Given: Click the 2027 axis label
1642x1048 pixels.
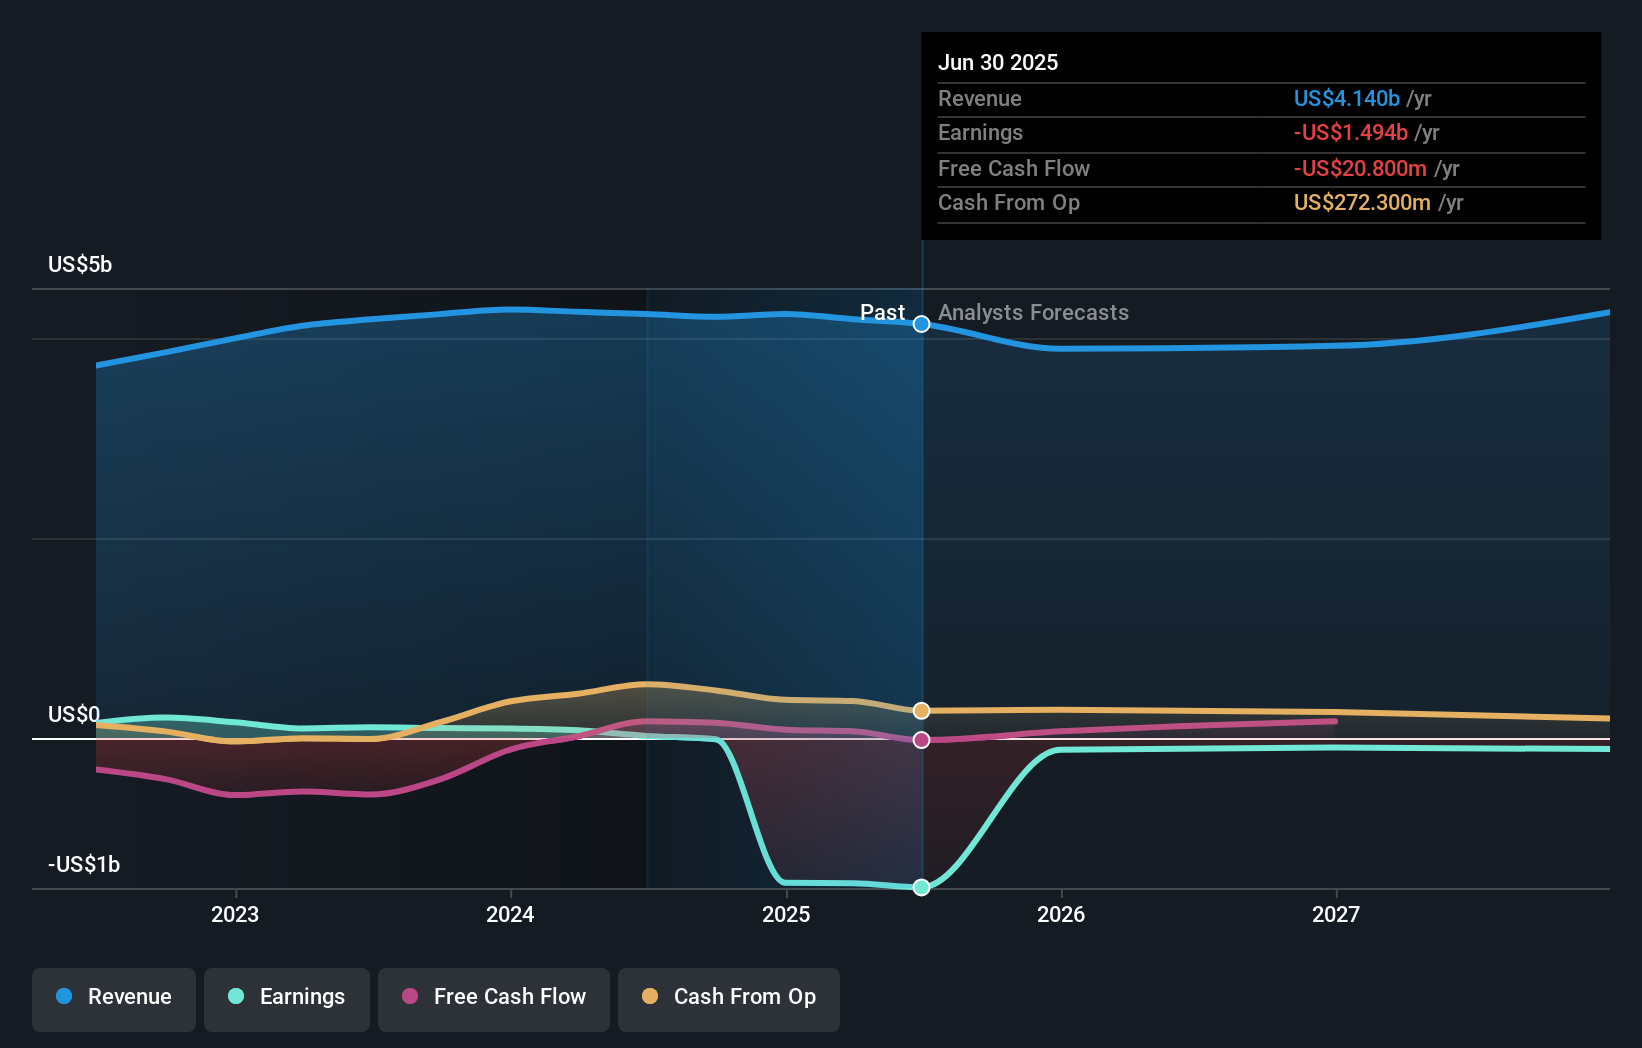Looking at the screenshot, I should 1336,914.
